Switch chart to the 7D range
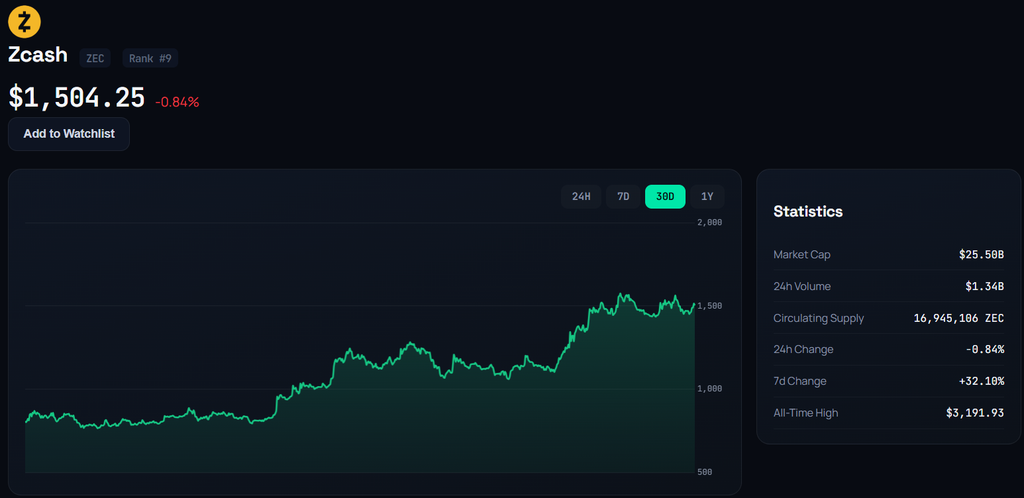1024x498 pixels. point(623,196)
